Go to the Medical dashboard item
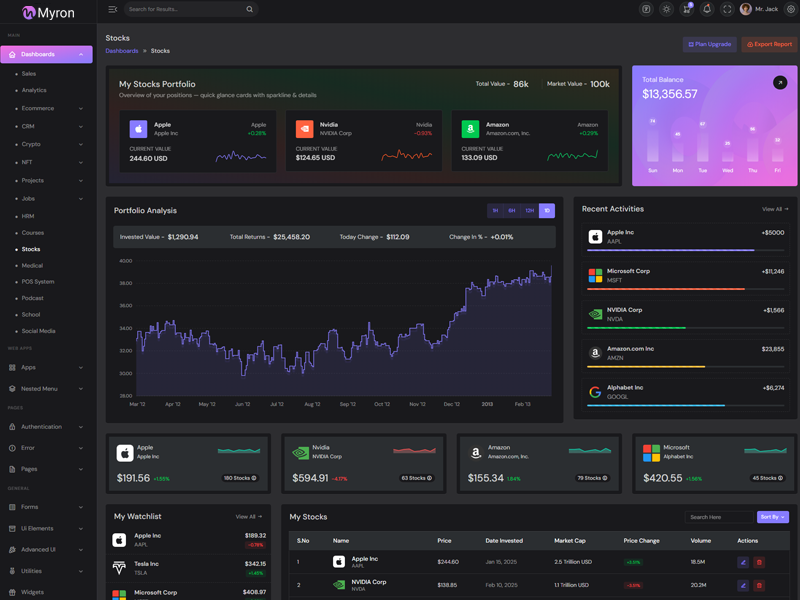This screenshot has width=800, height=600. click(x=32, y=266)
